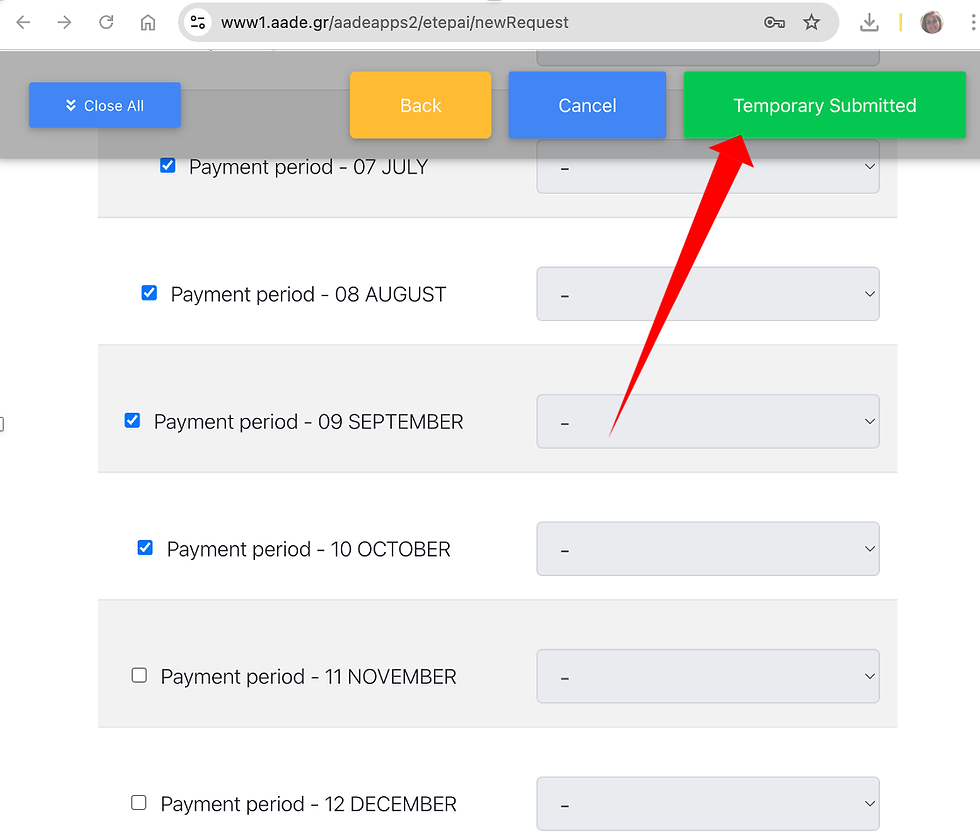Expand the 10 OCTOBER period dropdown

(x=708, y=549)
